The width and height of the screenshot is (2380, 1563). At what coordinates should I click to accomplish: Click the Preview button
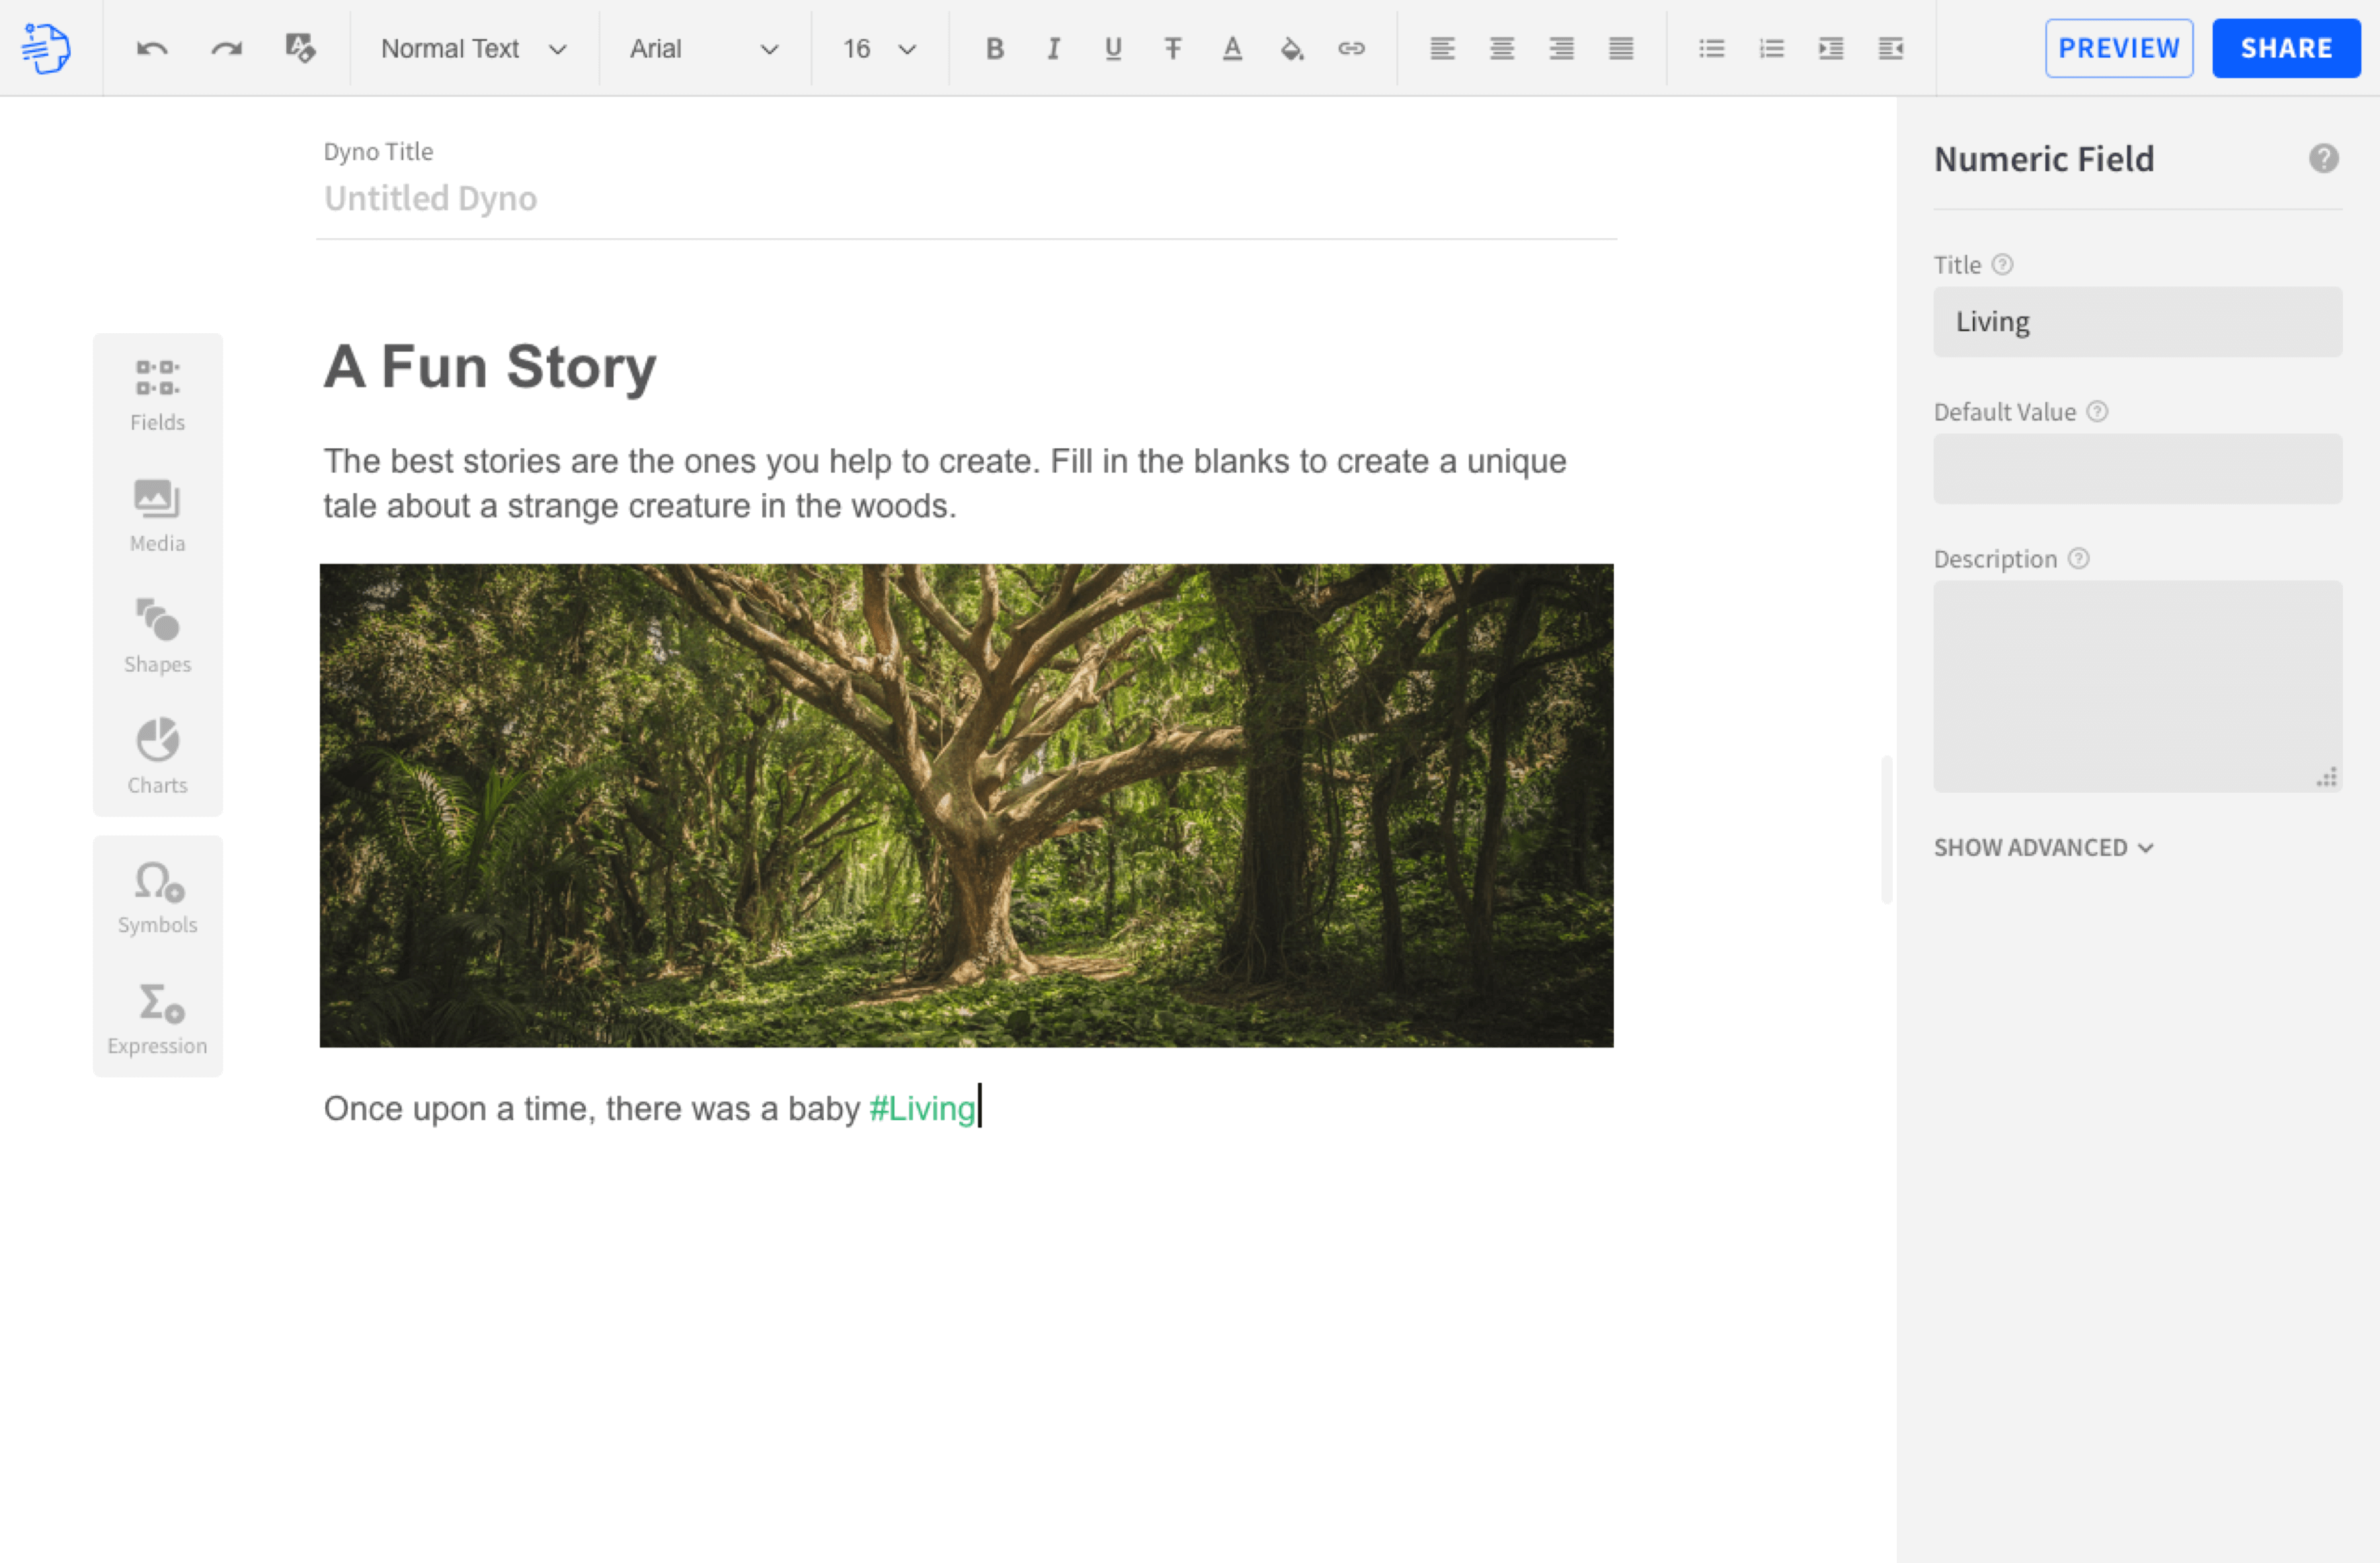click(x=2119, y=47)
